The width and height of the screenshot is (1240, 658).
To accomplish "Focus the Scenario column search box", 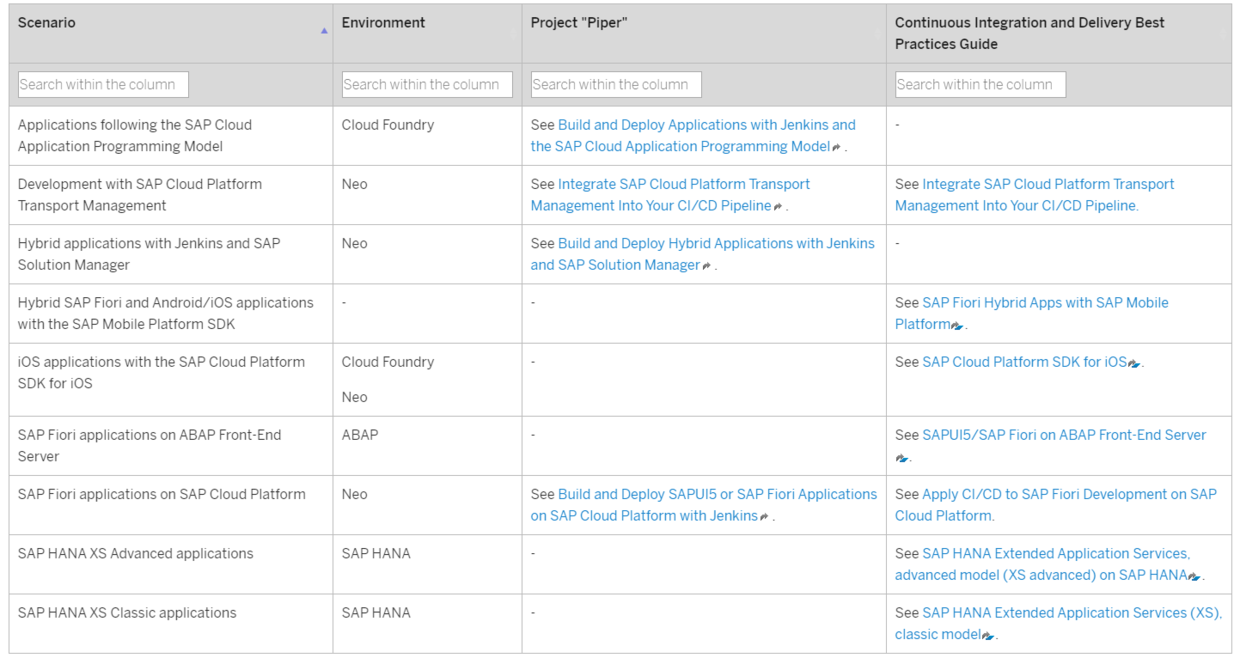I will point(103,85).
